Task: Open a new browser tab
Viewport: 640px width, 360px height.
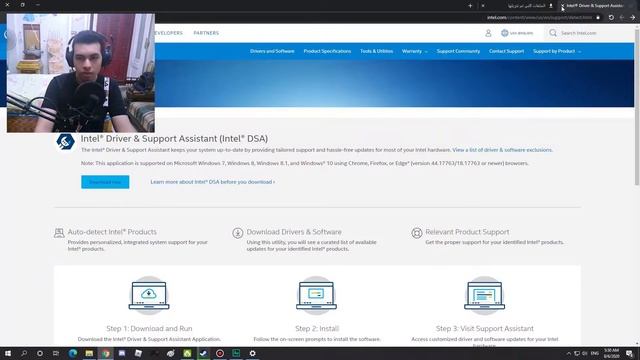Action: [470, 6]
